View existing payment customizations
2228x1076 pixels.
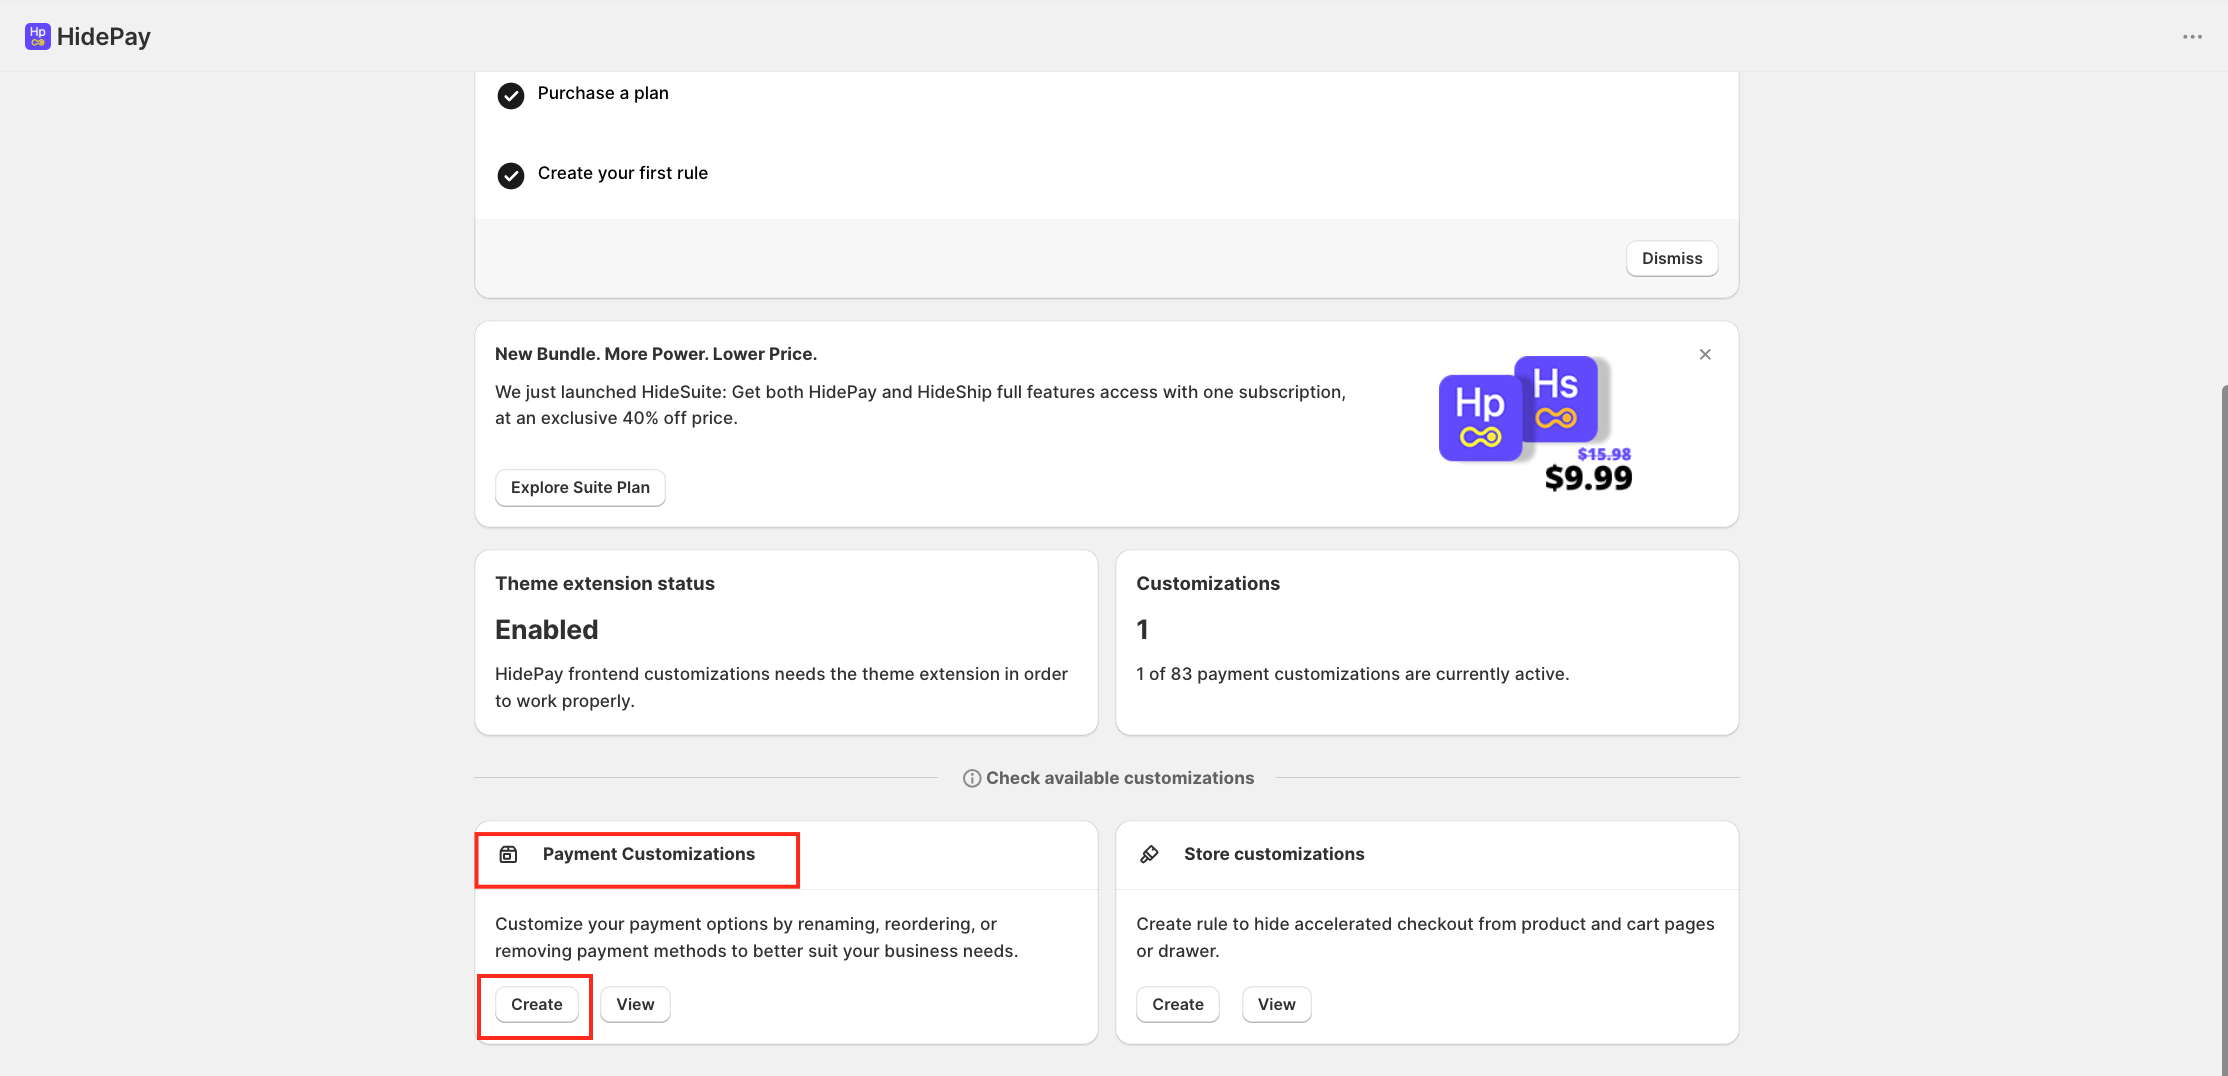[635, 1004]
